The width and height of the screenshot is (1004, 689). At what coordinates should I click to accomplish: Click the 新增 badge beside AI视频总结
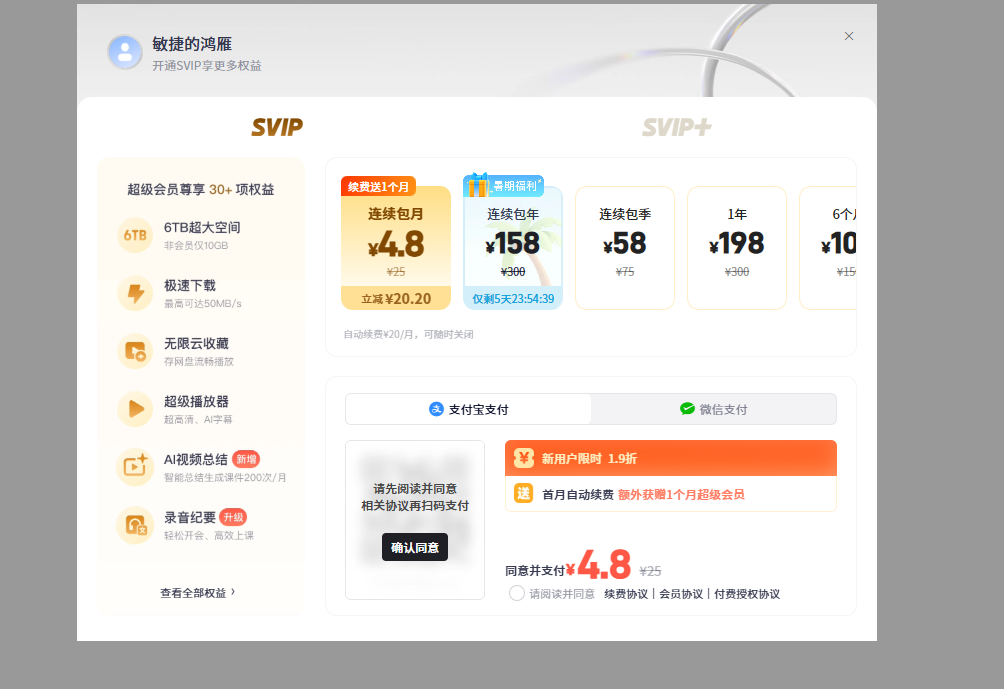click(246, 459)
